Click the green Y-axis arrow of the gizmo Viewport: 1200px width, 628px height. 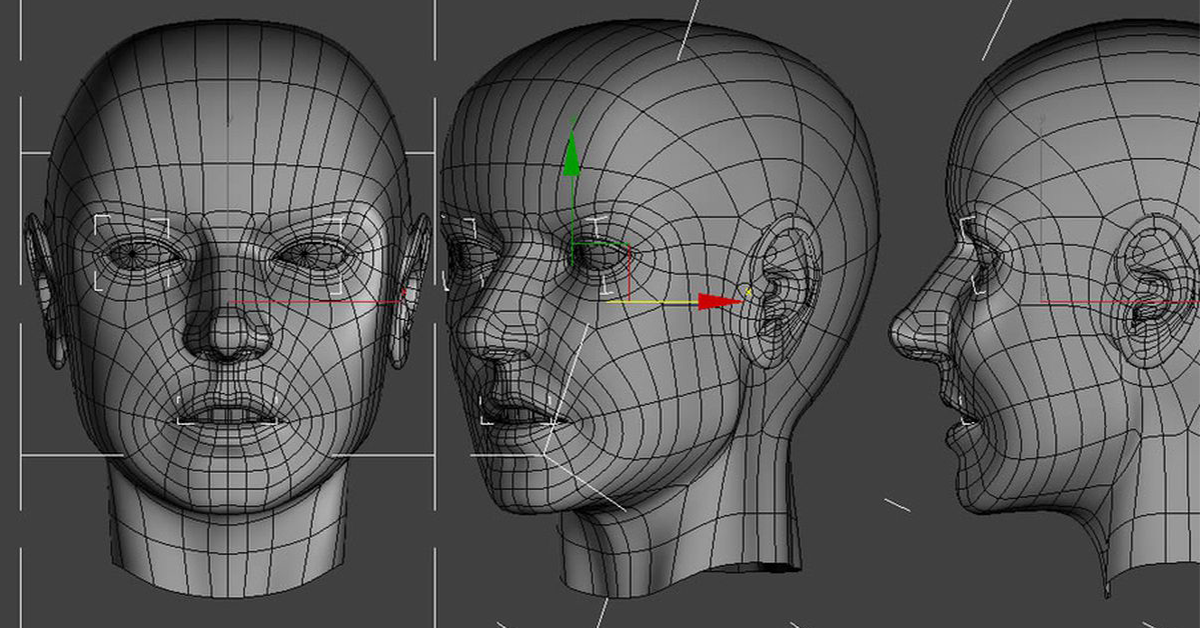click(571, 157)
